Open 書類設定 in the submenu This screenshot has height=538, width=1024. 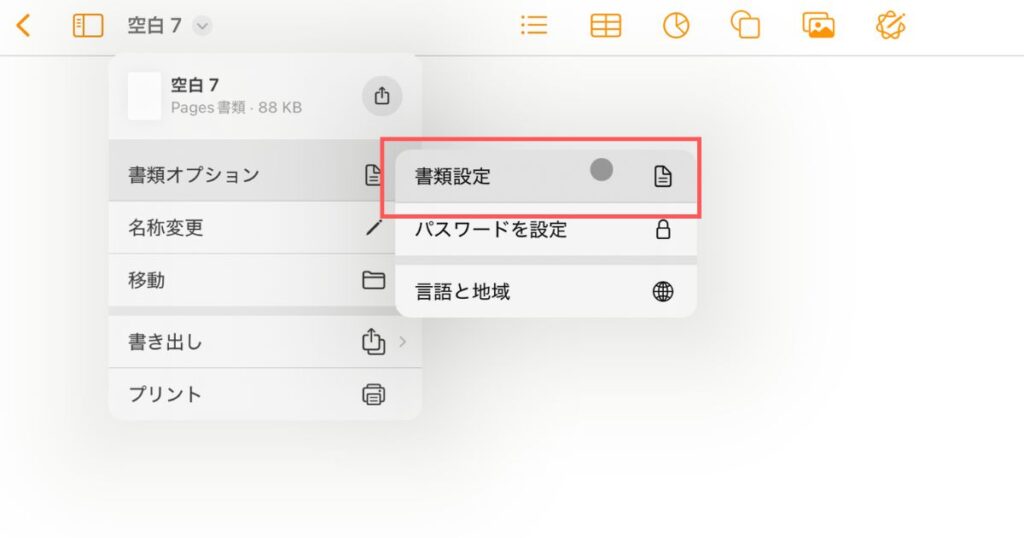[x=546, y=176]
